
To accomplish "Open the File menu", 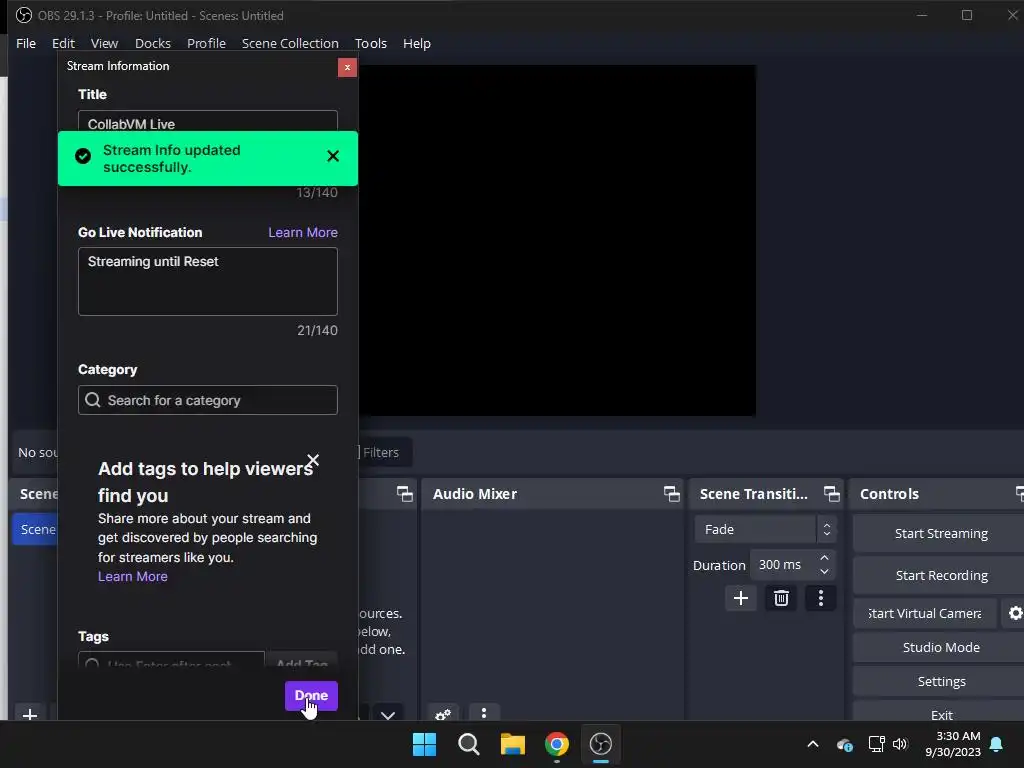I will pos(26,43).
